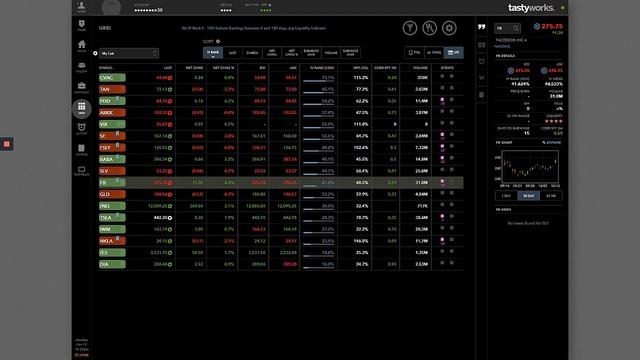This screenshot has width=640, height=360.
Task: Open the Positions briefcase icon
Action: click(82, 87)
